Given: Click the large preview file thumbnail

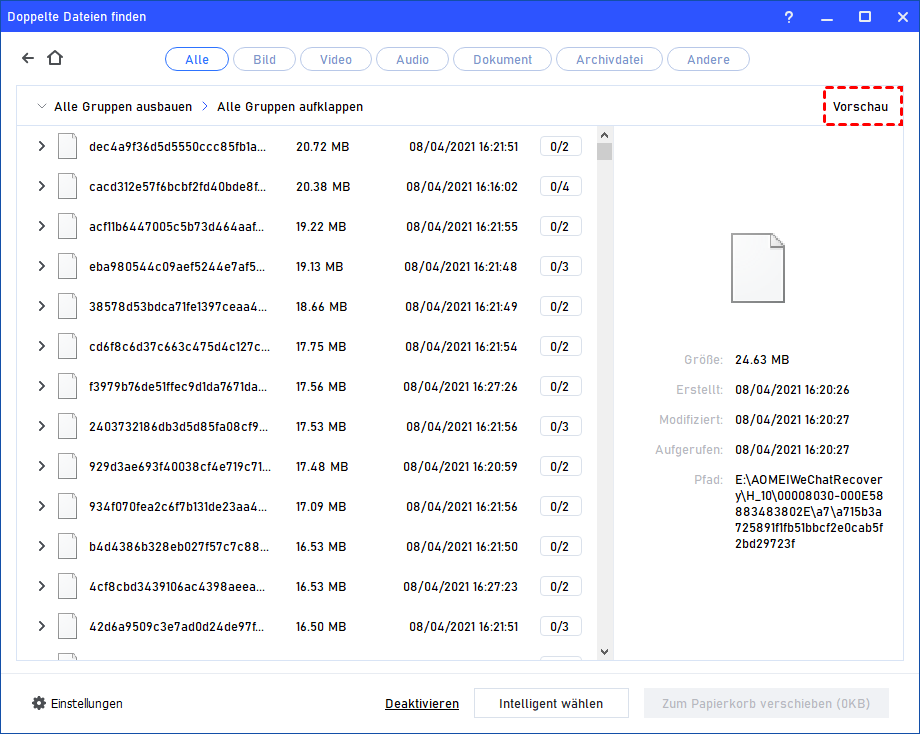Looking at the screenshot, I should tap(757, 268).
